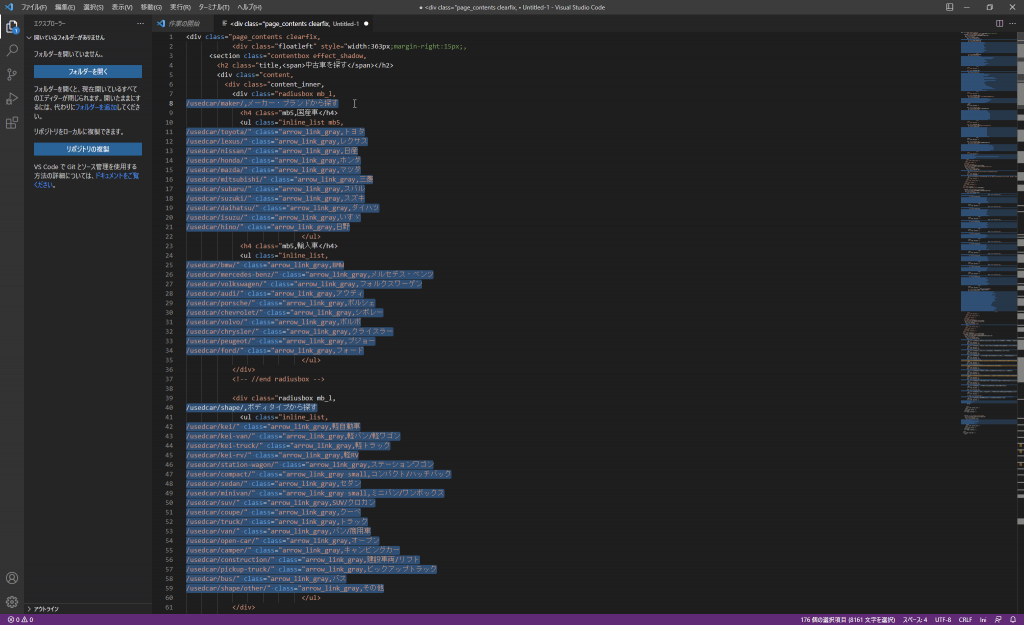The image size is (1024, 625).
Task: Open the ヘルプ(H) menu
Action: pyautogui.click(x=249, y=7)
